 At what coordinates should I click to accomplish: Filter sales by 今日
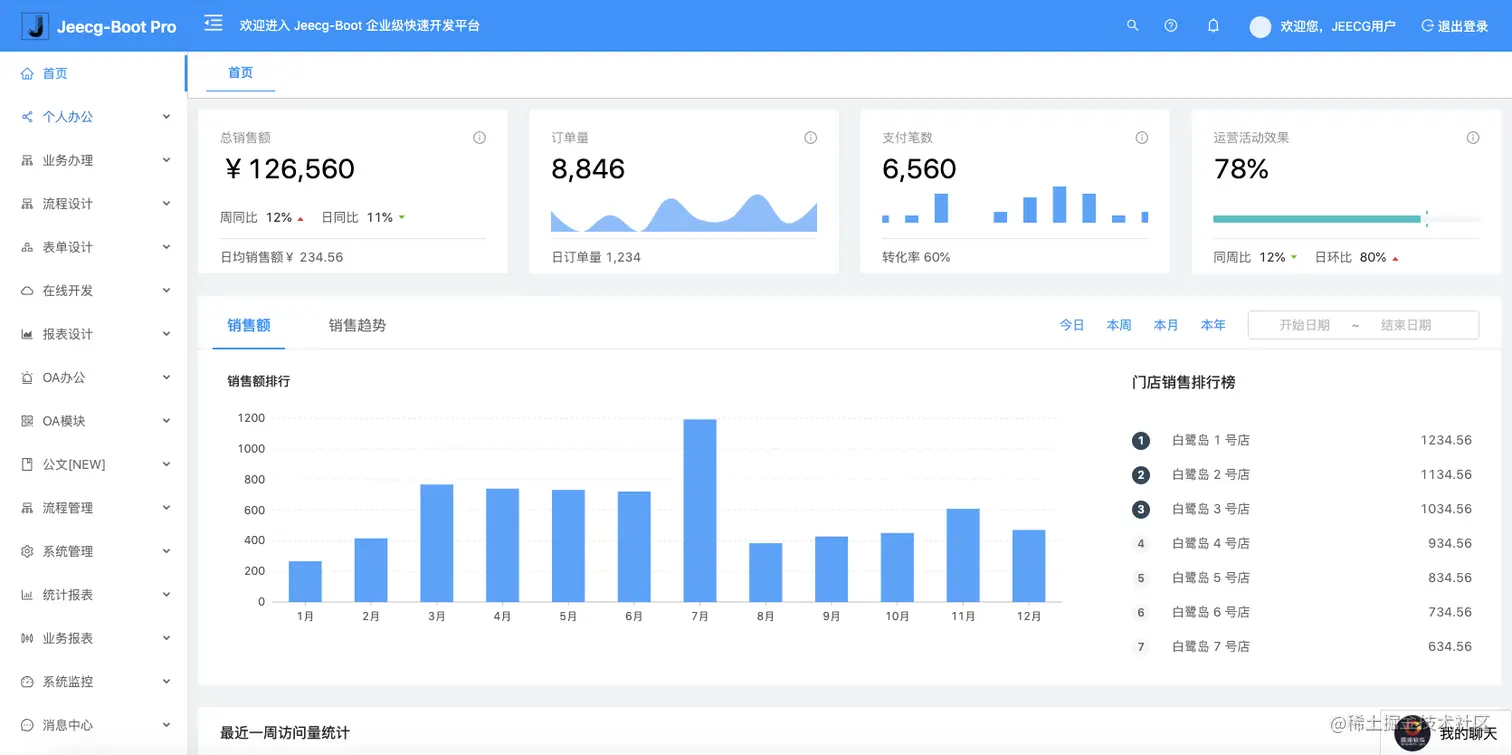tap(1072, 325)
